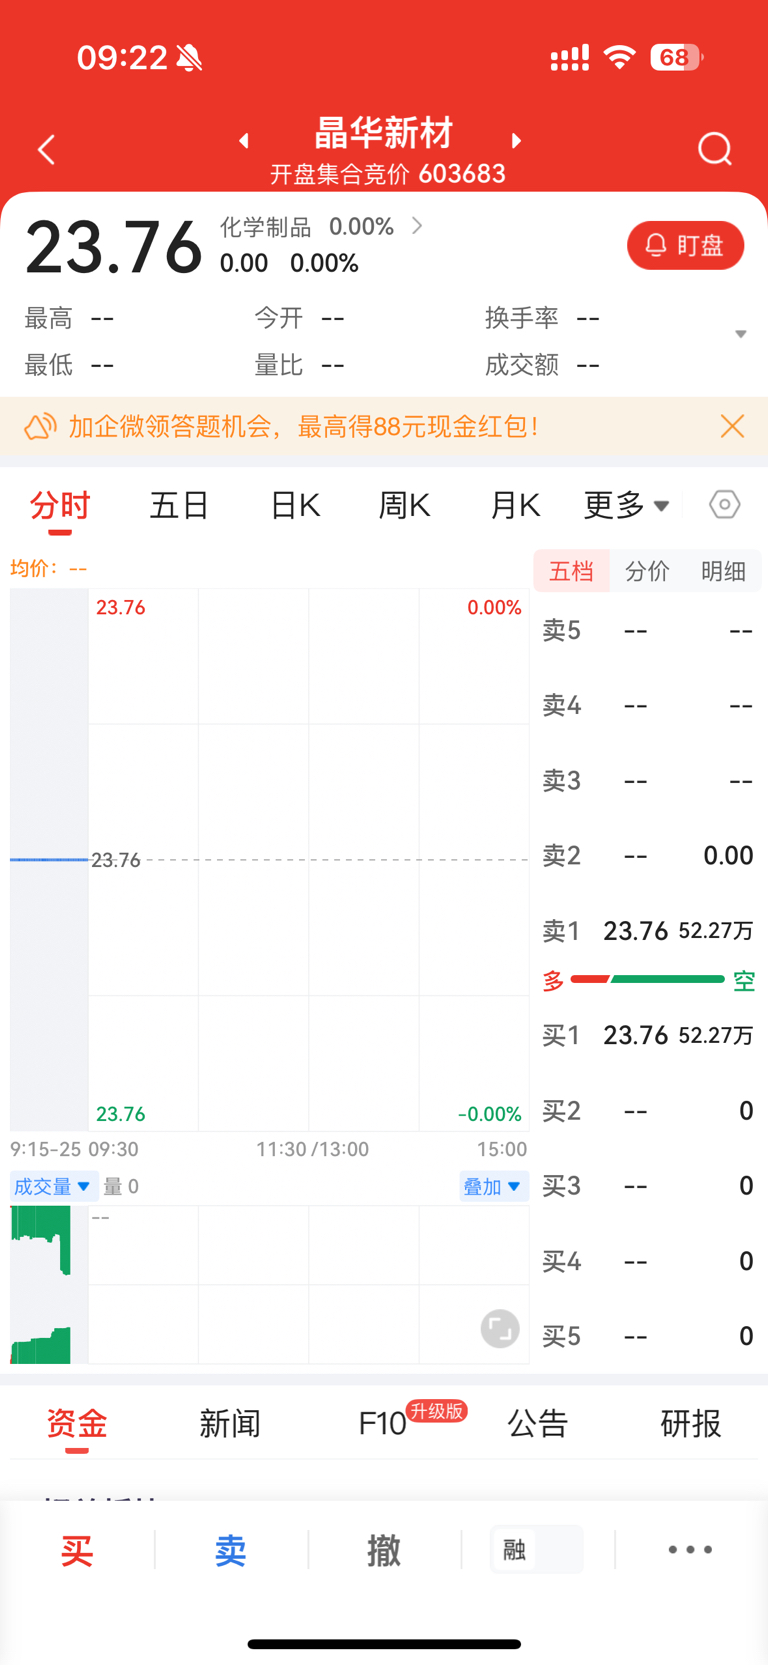Switch to 分时 chart tab
This screenshot has width=769, height=1665.
[60, 506]
